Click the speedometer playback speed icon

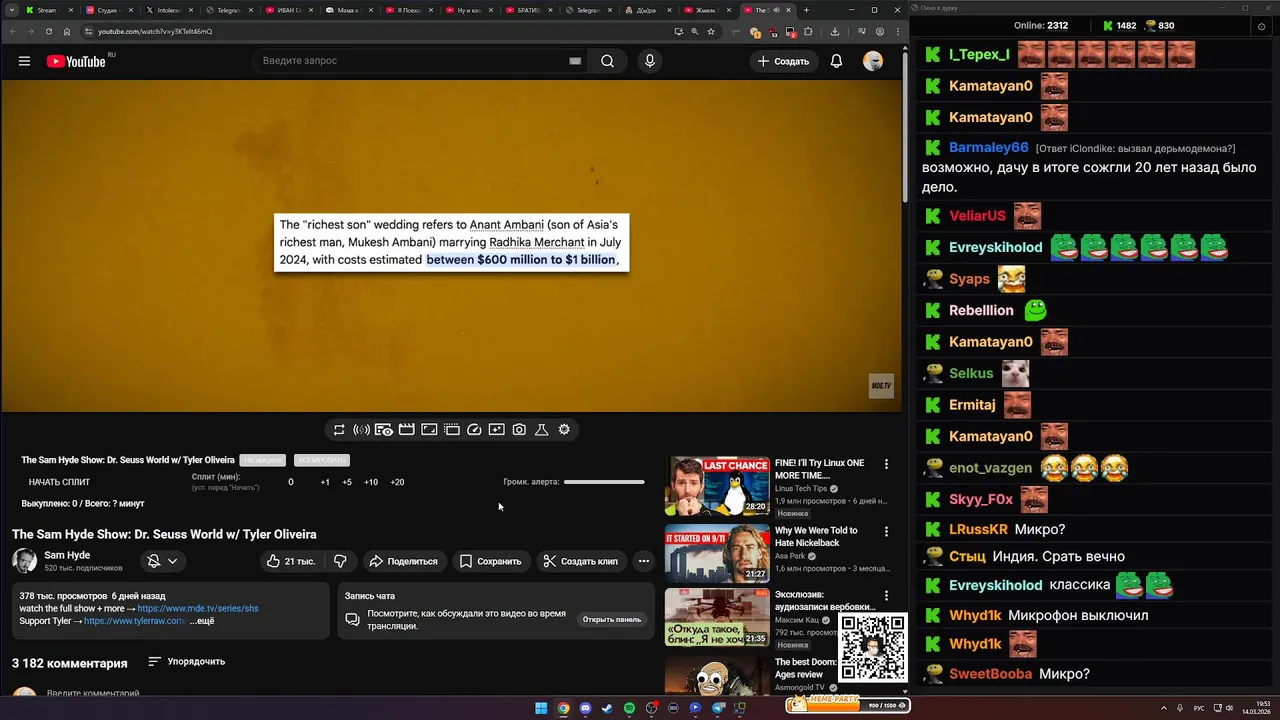474,429
